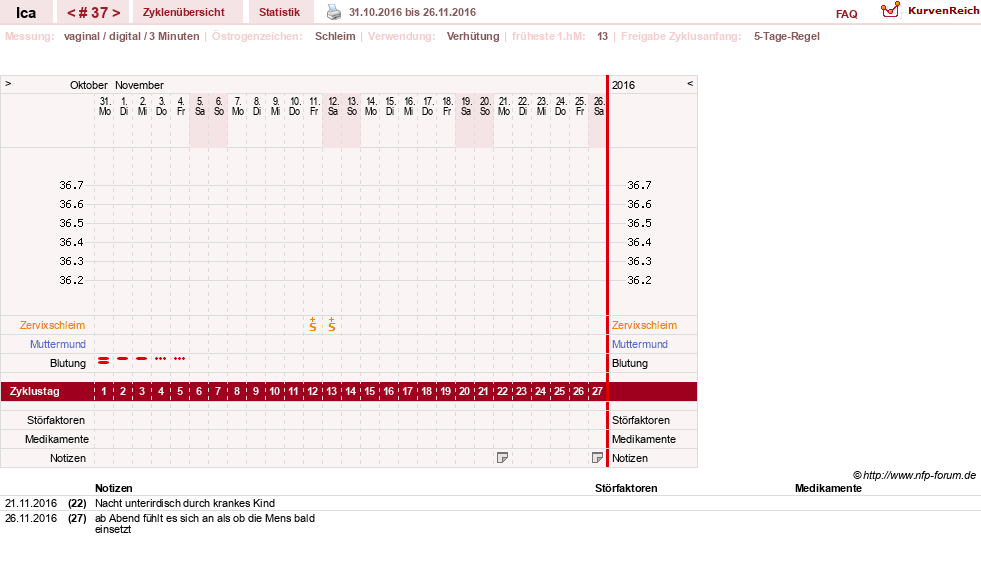Click the früheste 1.hM value 13

(x=602, y=36)
